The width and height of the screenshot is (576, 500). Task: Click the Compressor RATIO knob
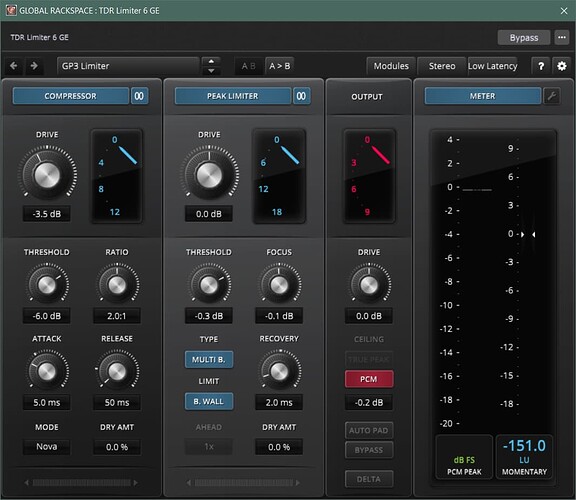117,284
